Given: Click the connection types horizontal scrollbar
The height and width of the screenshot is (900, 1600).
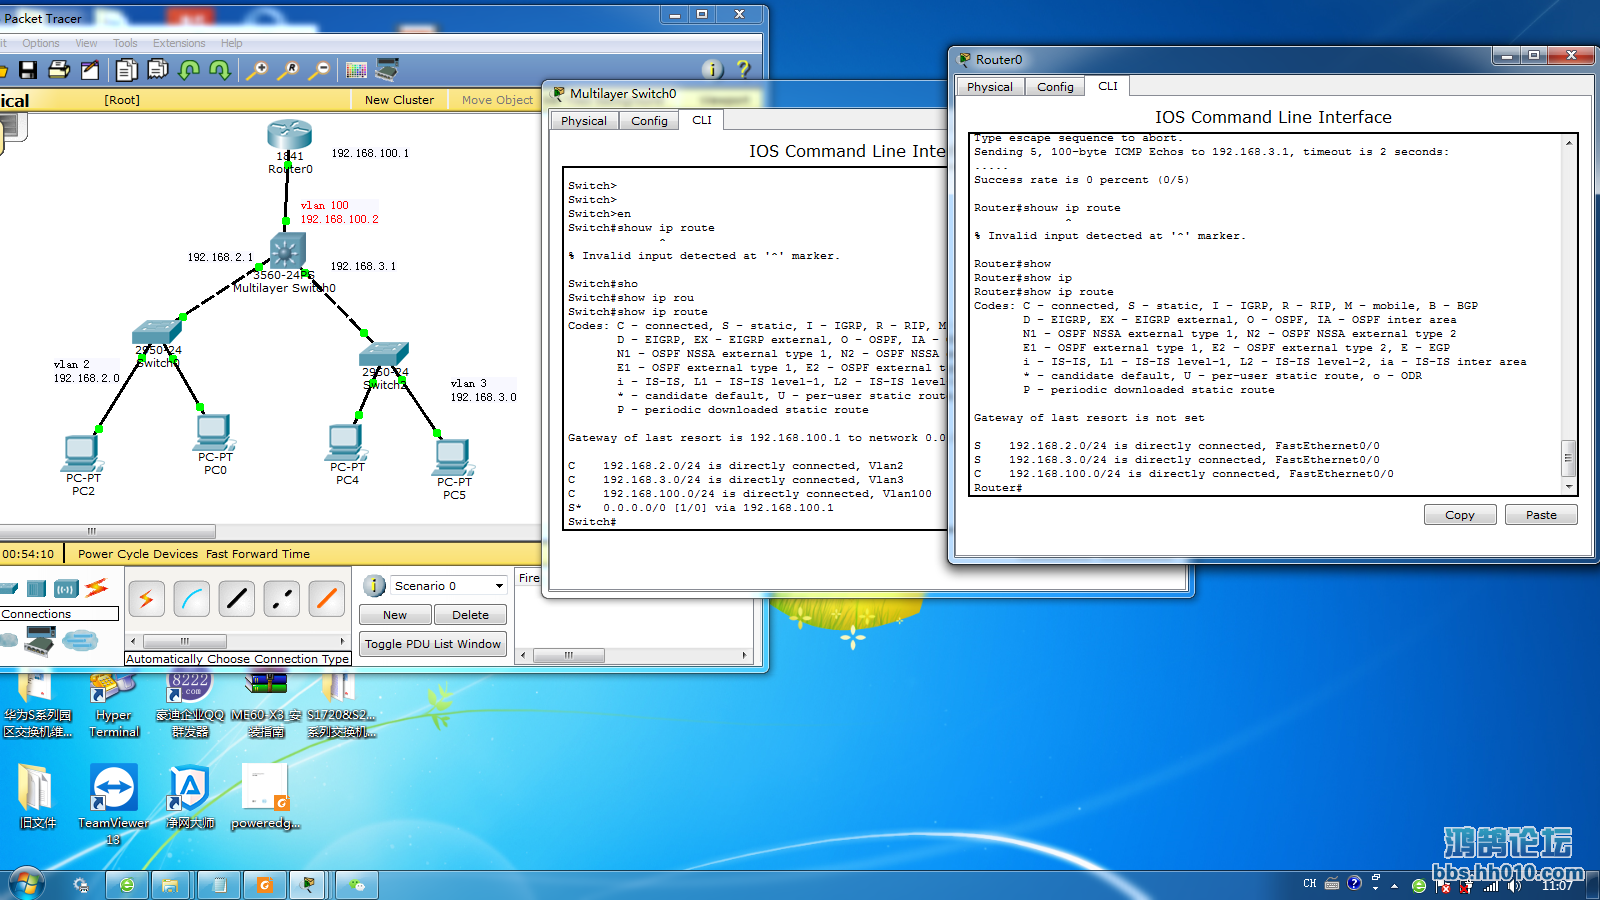Looking at the screenshot, I should point(237,641).
